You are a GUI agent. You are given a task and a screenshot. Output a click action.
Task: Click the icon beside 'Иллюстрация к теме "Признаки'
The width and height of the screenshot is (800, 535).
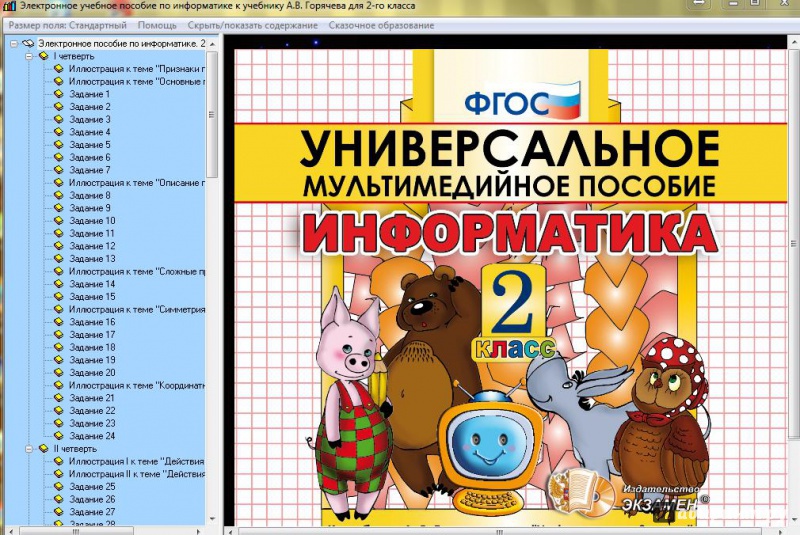pos(59,68)
